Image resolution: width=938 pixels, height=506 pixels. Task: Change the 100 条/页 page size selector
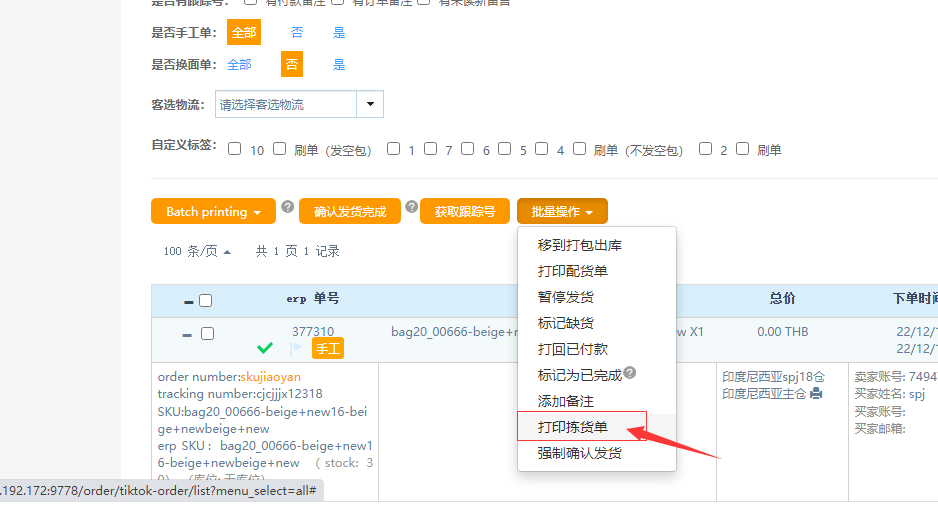click(x=197, y=251)
